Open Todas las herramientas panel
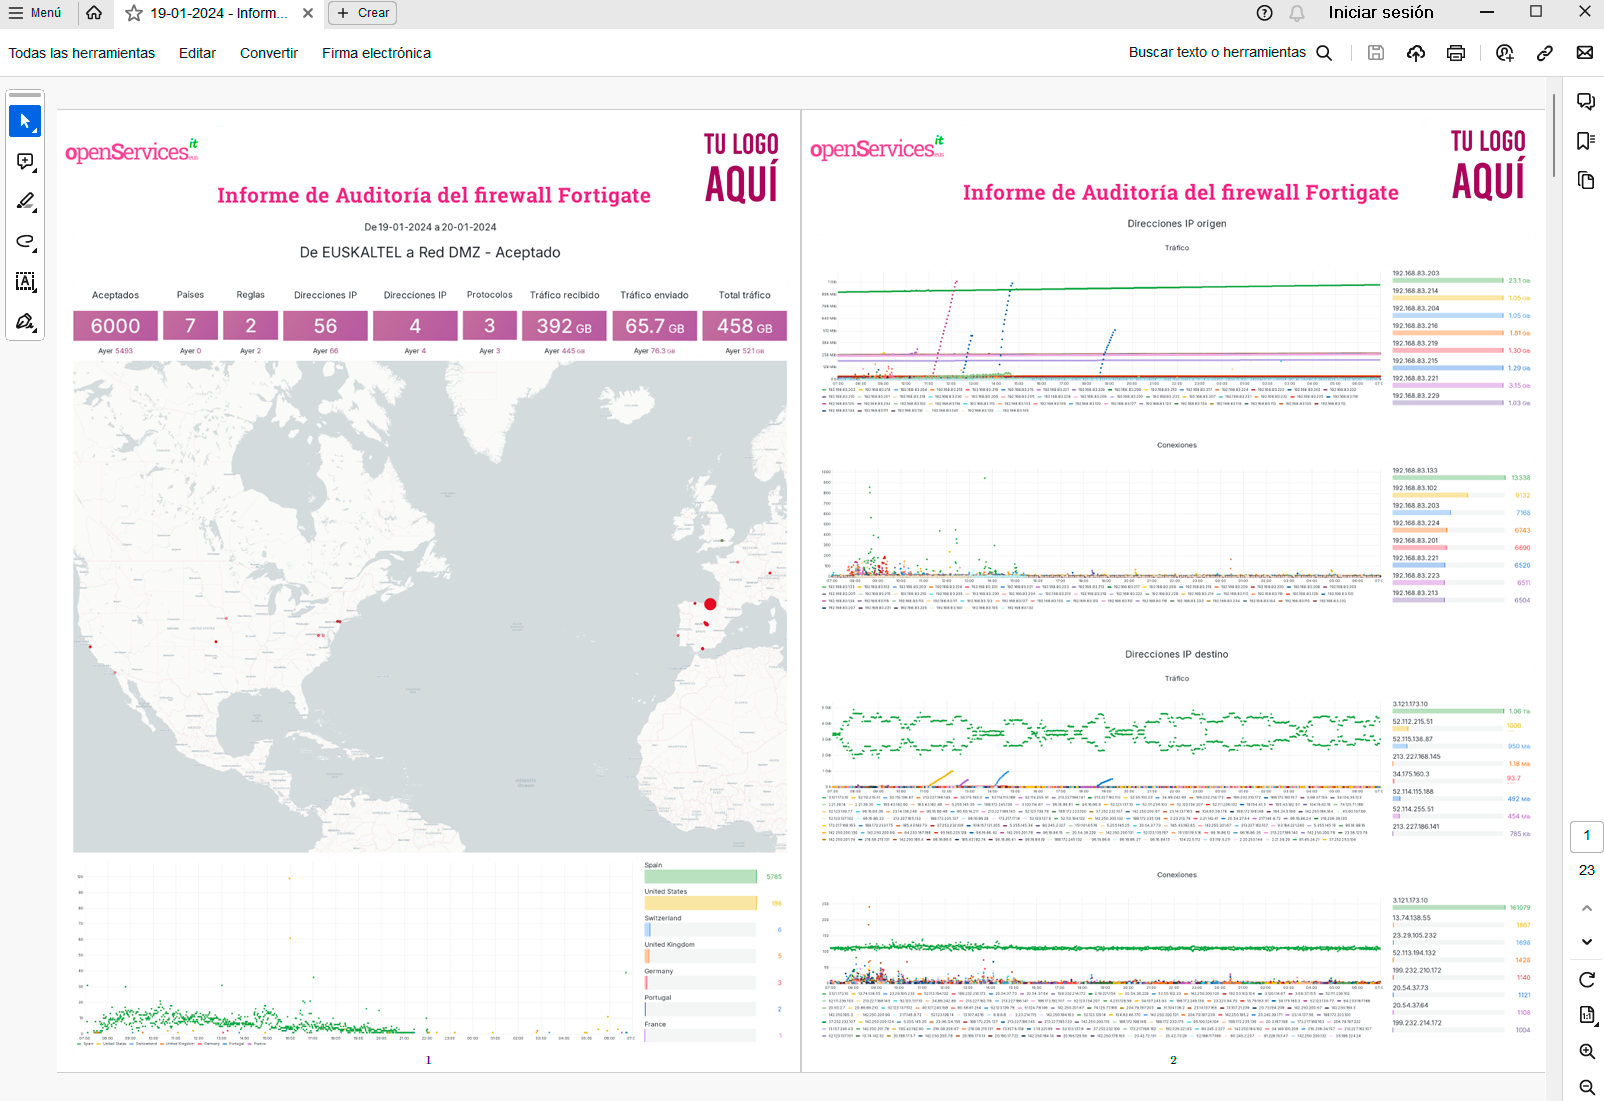Viewport: 1604px width, 1101px height. [82, 53]
